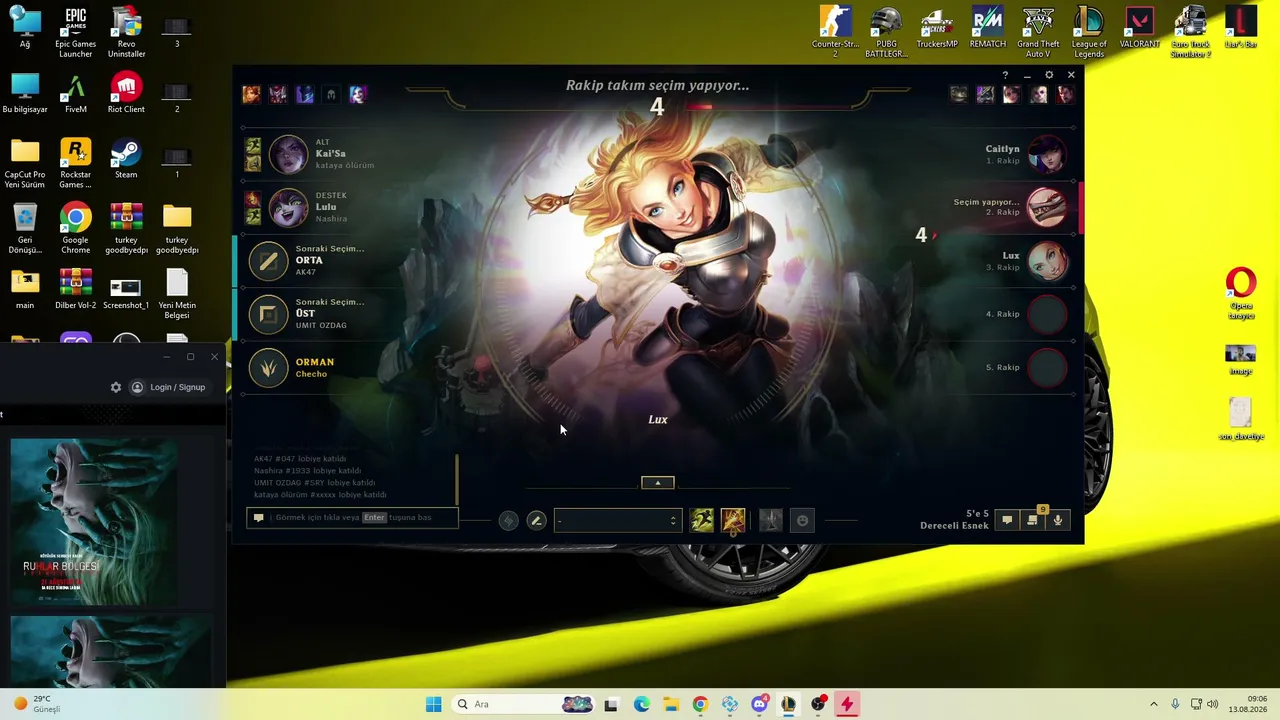The image size is (1280, 720).
Task: Select Lulu support teammate row
Action: click(340, 207)
